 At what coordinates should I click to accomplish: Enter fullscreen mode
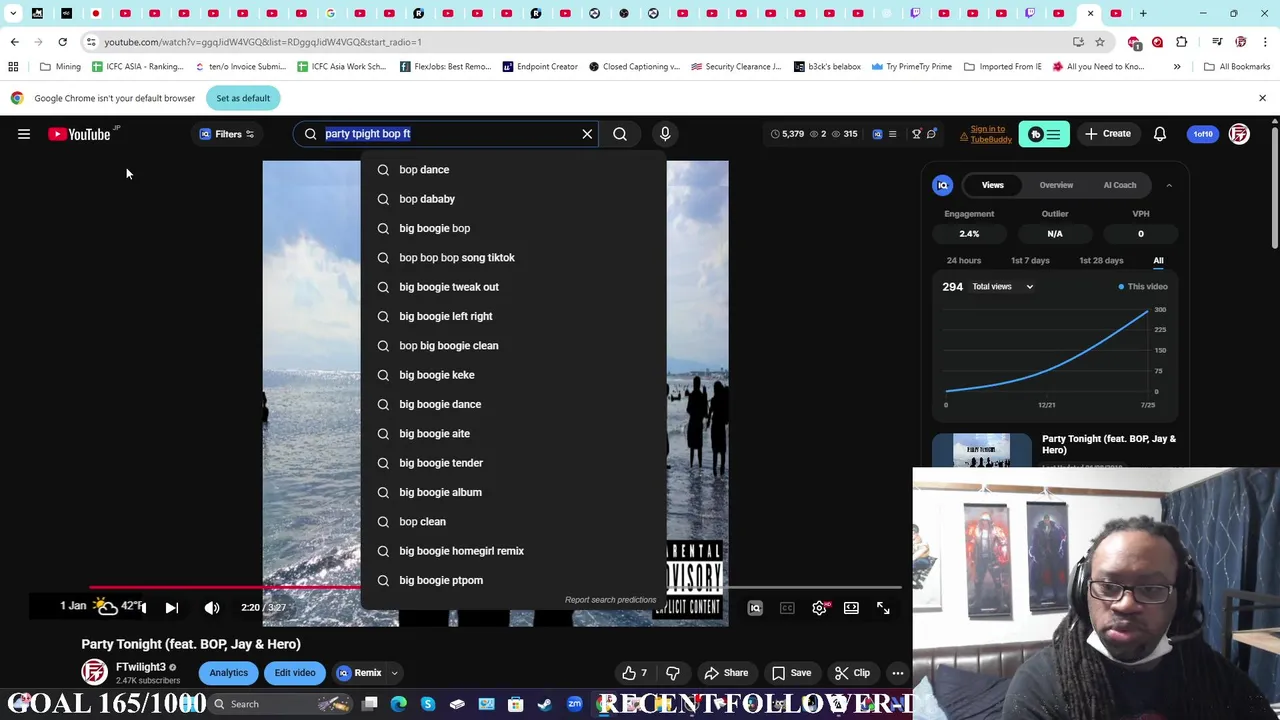coord(883,608)
